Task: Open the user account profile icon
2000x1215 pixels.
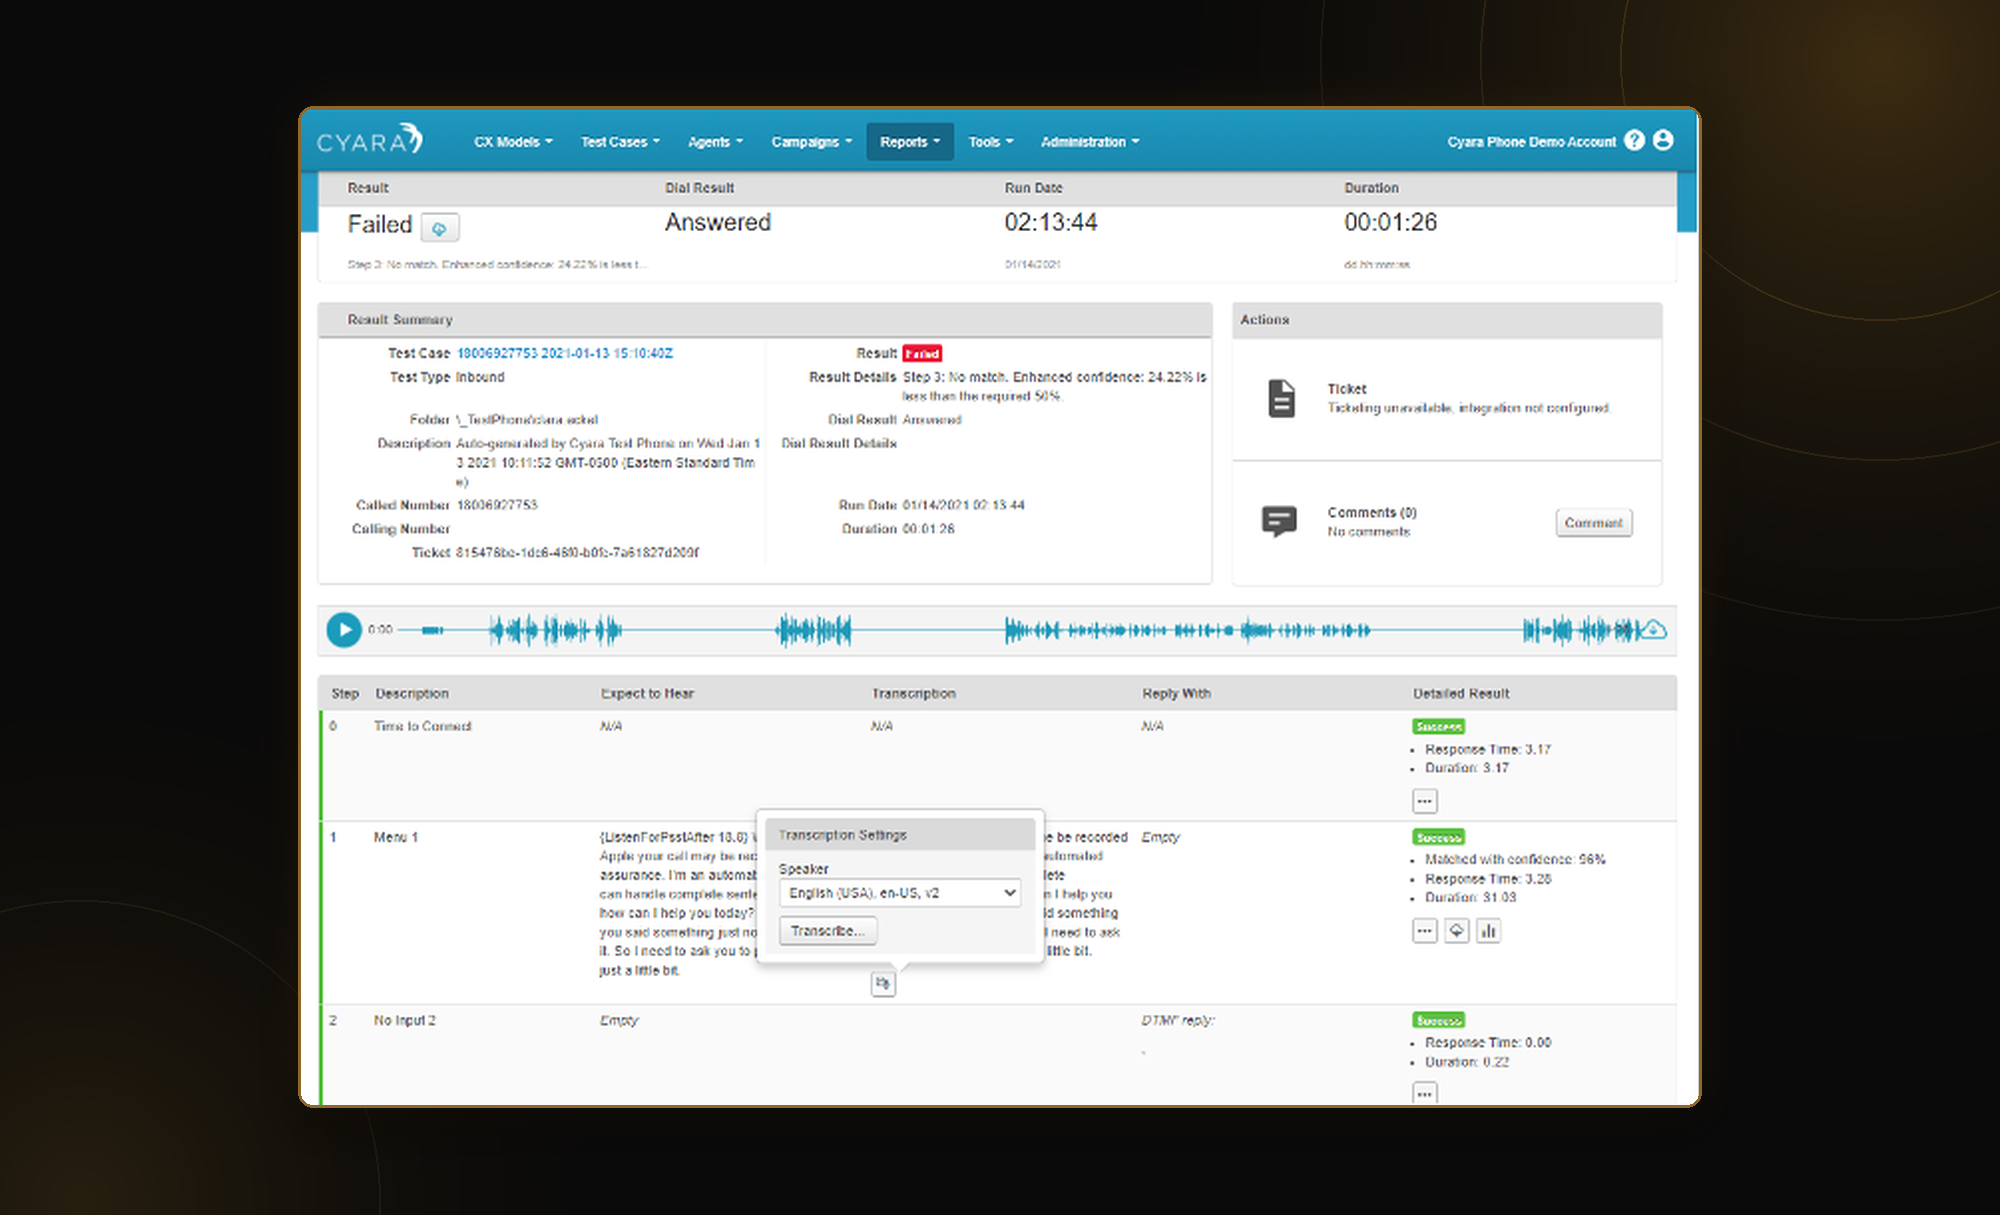Action: click(1663, 141)
